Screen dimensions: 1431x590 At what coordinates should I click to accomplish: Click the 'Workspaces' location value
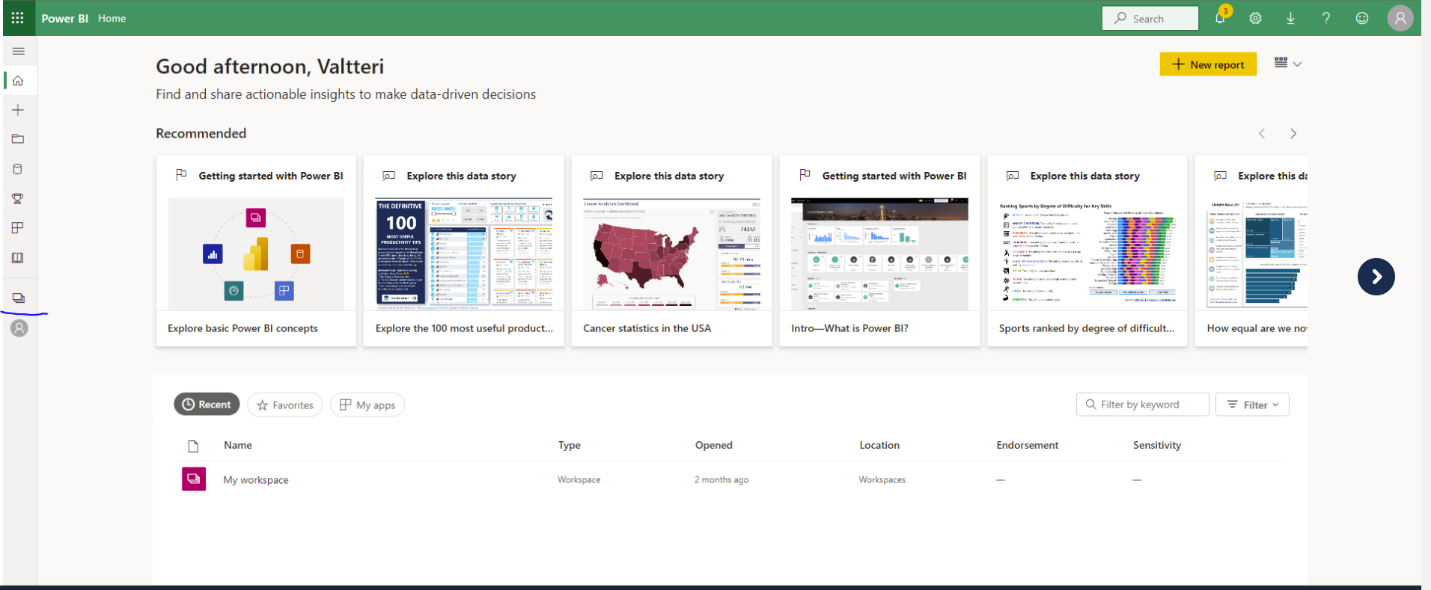pyautogui.click(x=882, y=480)
